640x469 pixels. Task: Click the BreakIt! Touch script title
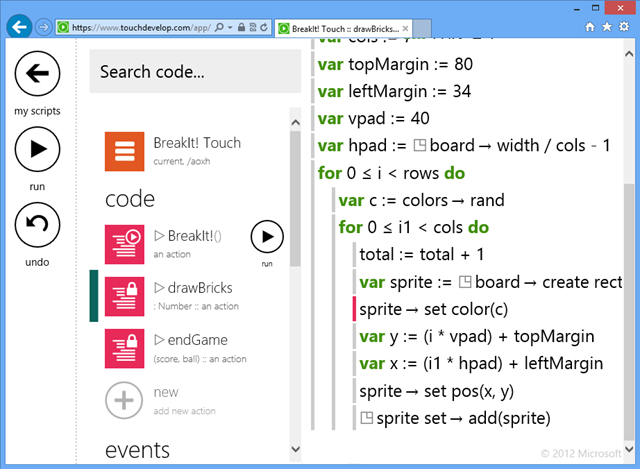point(197,143)
